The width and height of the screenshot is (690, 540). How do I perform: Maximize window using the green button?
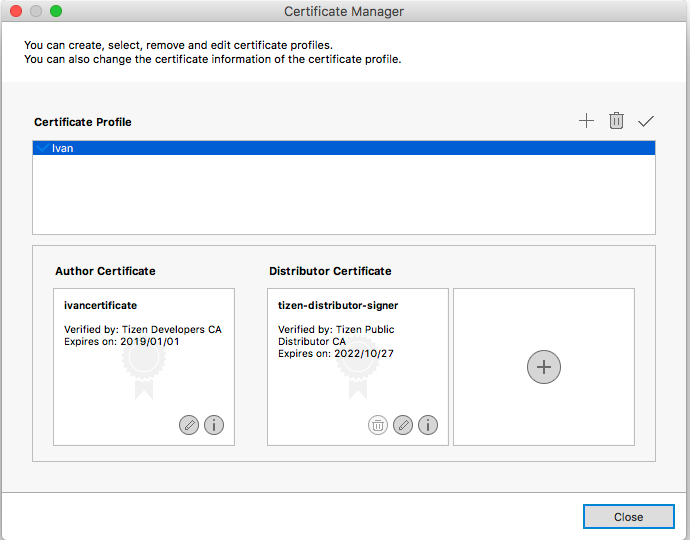pos(56,11)
